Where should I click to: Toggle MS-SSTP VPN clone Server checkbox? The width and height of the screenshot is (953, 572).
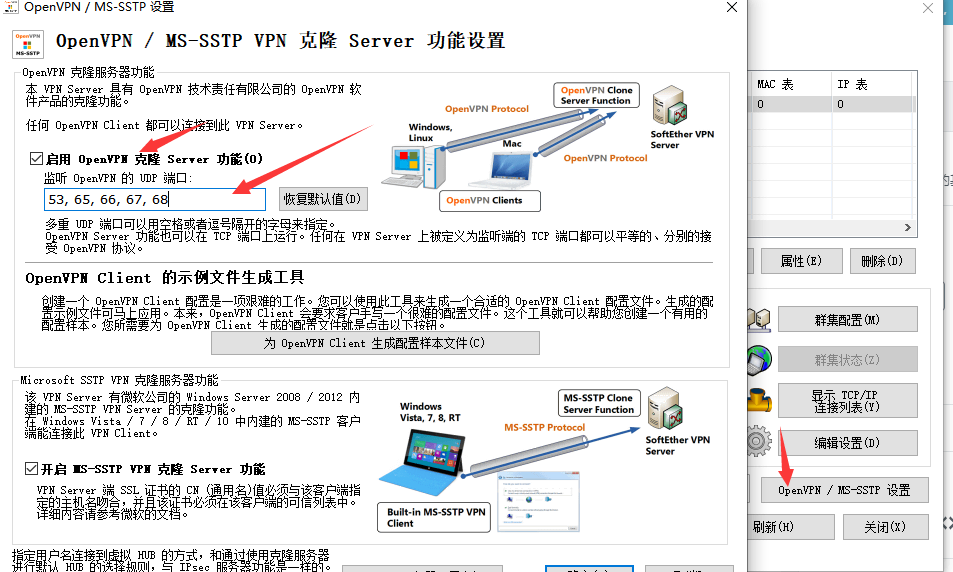pyautogui.click(x=31, y=469)
